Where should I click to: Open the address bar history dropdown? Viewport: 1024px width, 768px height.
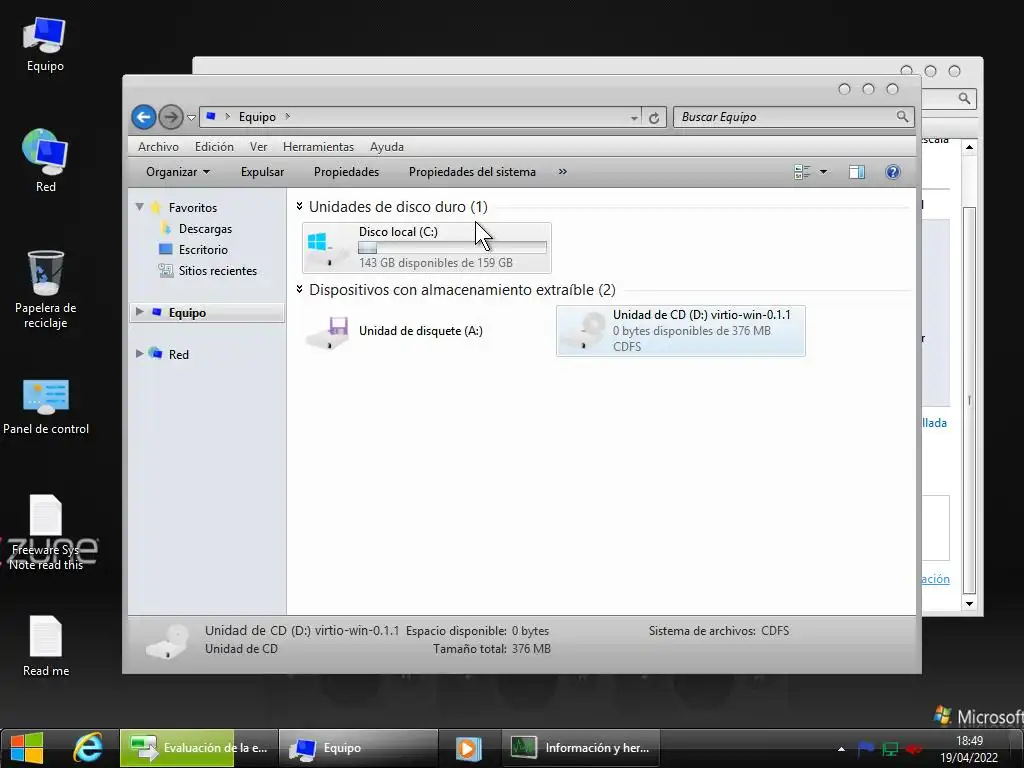(x=634, y=118)
